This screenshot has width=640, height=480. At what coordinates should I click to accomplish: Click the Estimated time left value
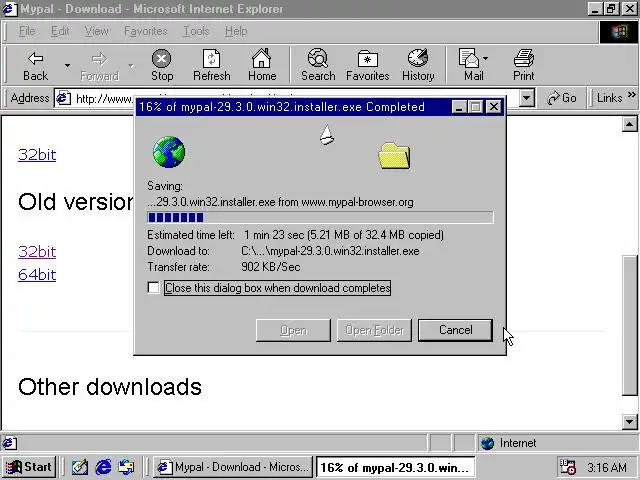344,235
